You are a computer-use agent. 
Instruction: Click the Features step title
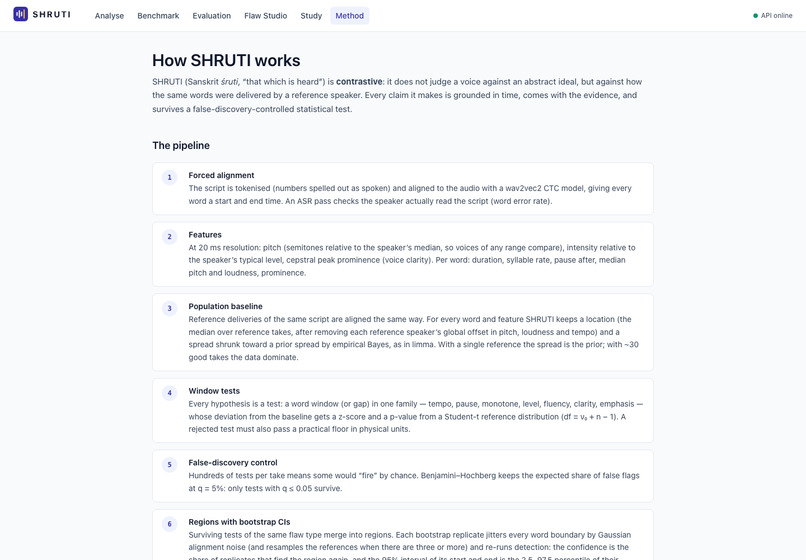(205, 234)
